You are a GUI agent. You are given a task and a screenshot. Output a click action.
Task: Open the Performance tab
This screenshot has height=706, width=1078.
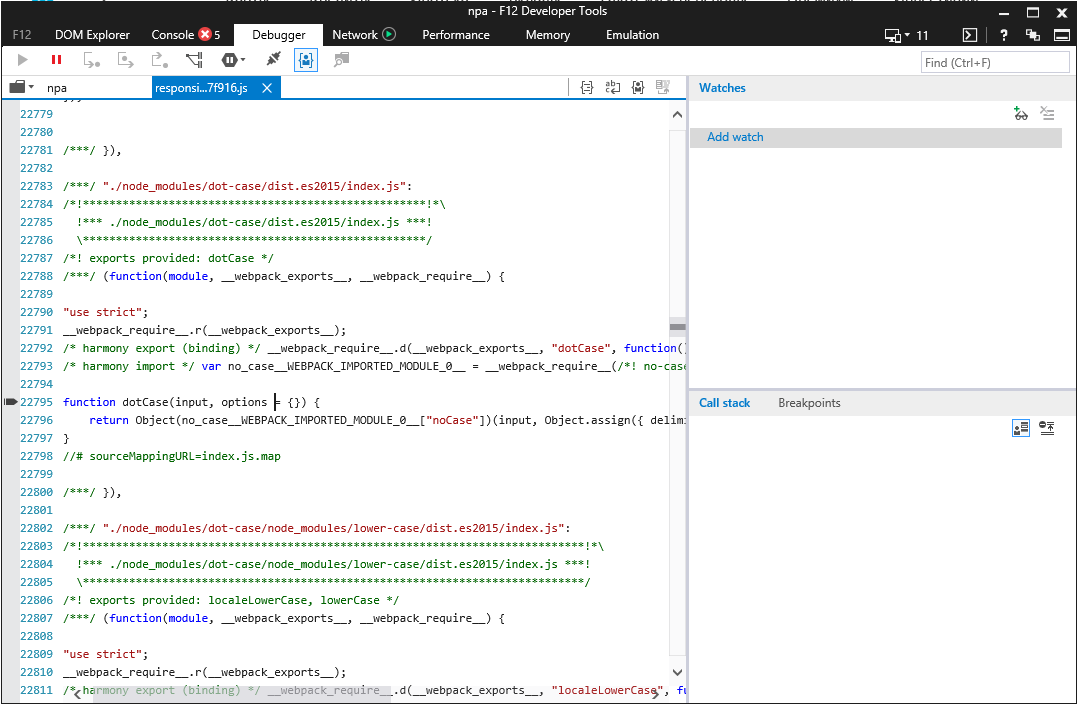[x=456, y=34]
